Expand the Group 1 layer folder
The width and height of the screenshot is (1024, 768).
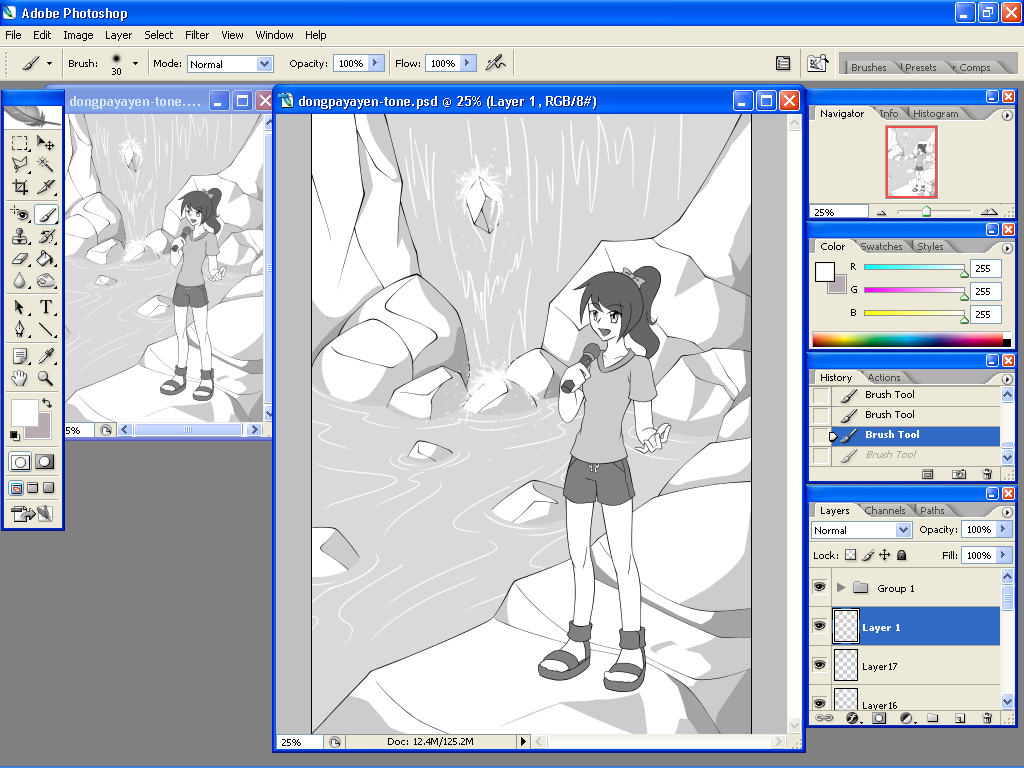coord(841,588)
